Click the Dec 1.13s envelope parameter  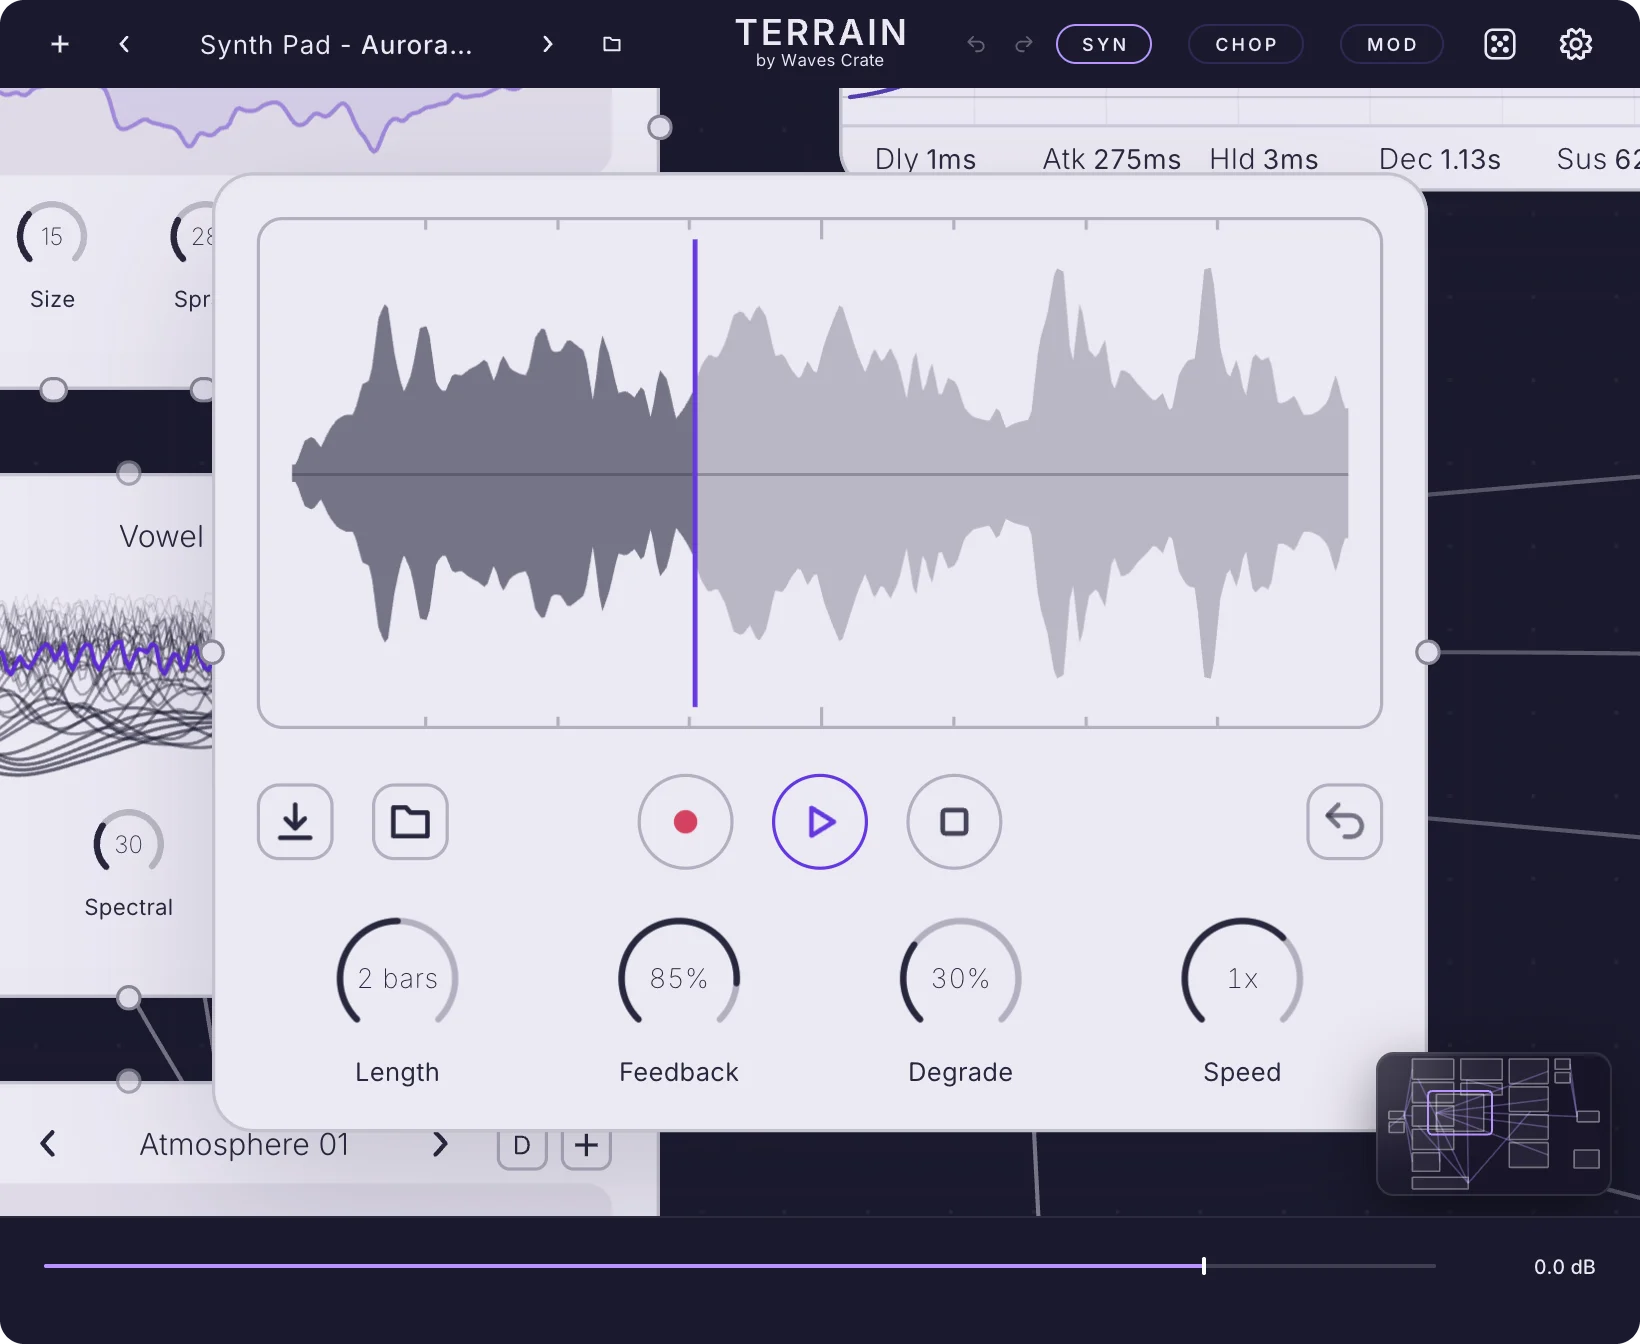tap(1440, 159)
